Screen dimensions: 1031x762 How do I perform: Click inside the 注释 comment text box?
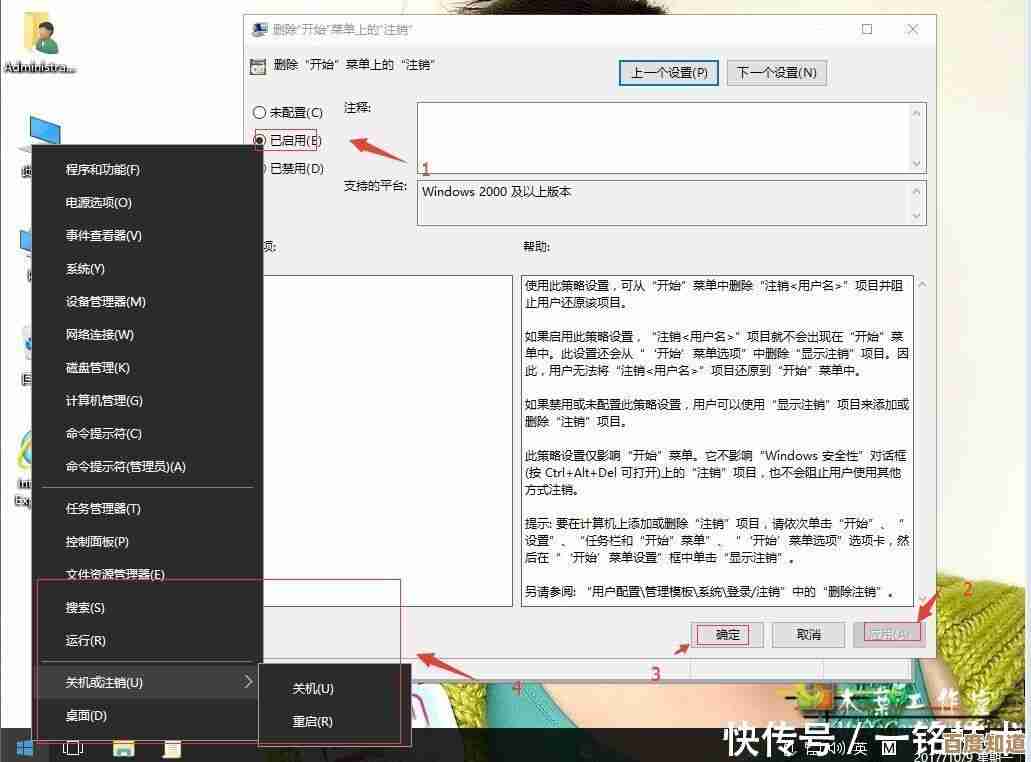pyautogui.click(x=660, y=137)
